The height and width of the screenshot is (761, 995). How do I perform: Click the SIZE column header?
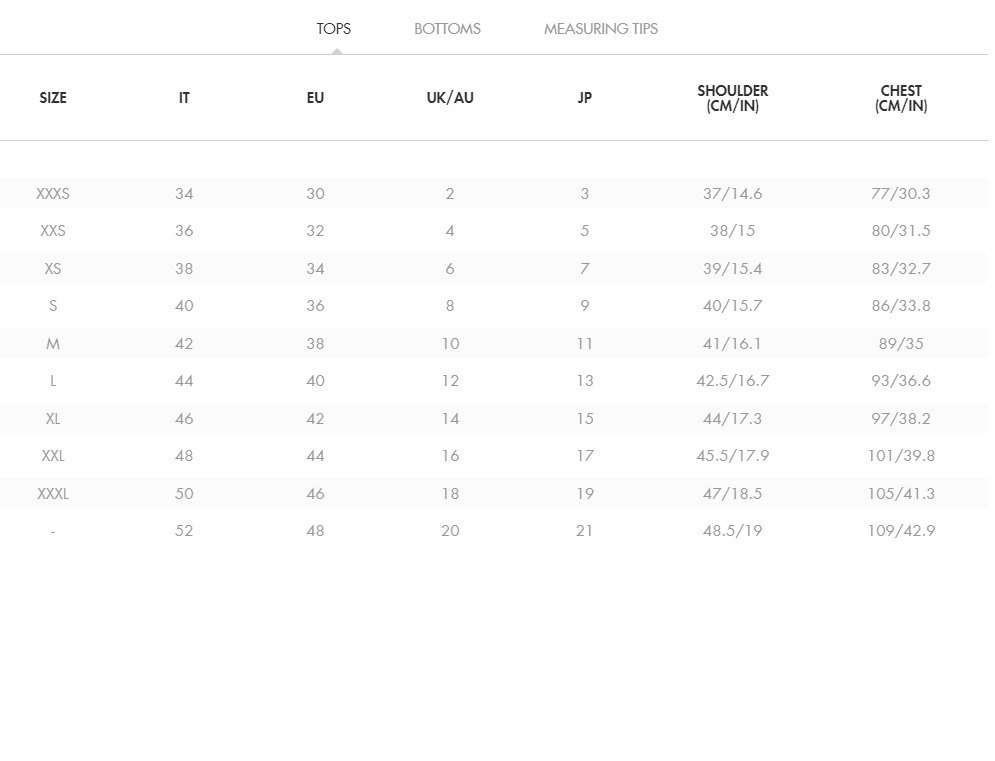pyautogui.click(x=53, y=98)
